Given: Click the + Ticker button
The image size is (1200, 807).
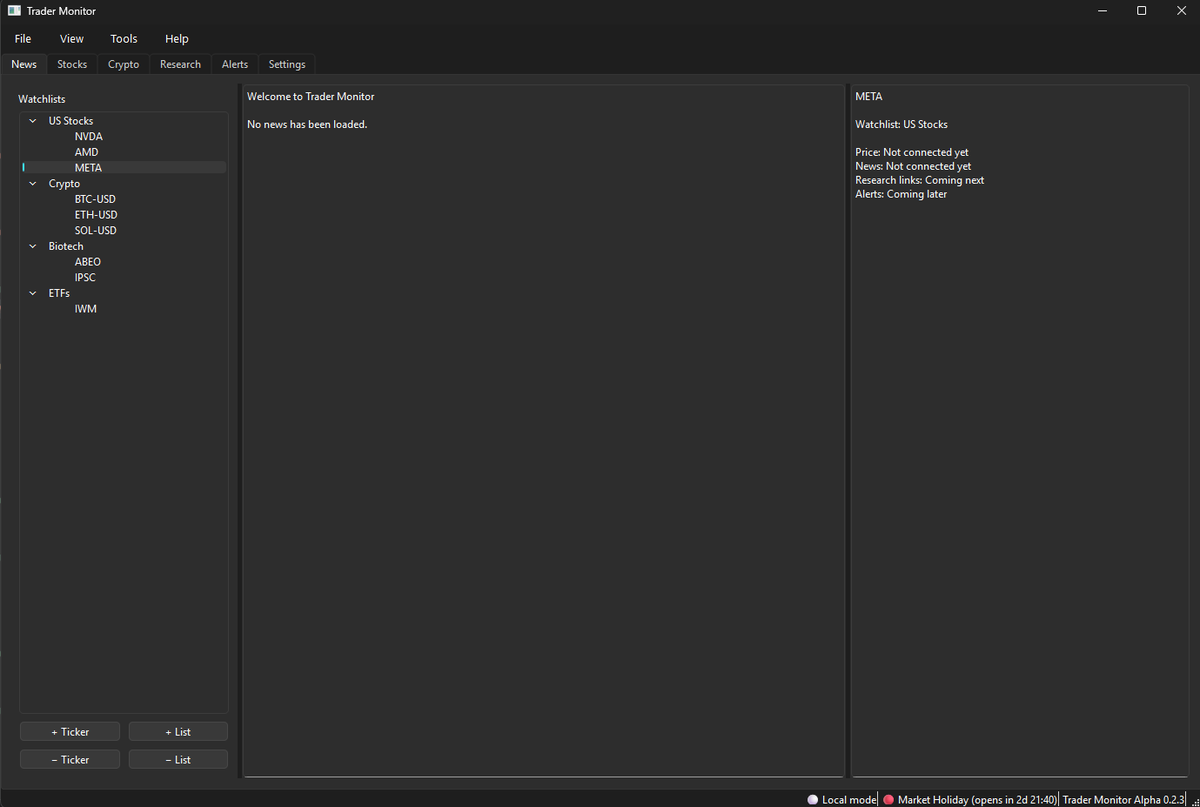Looking at the screenshot, I should (x=70, y=732).
